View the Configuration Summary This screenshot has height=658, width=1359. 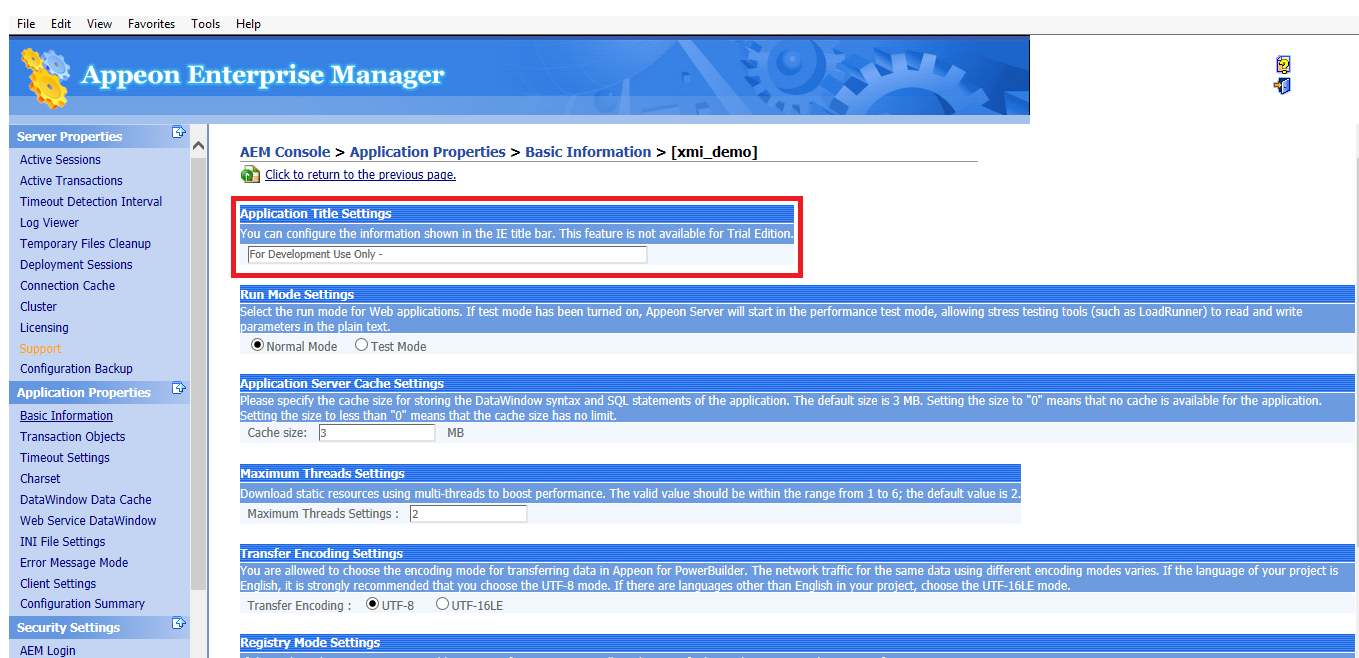tap(82, 604)
